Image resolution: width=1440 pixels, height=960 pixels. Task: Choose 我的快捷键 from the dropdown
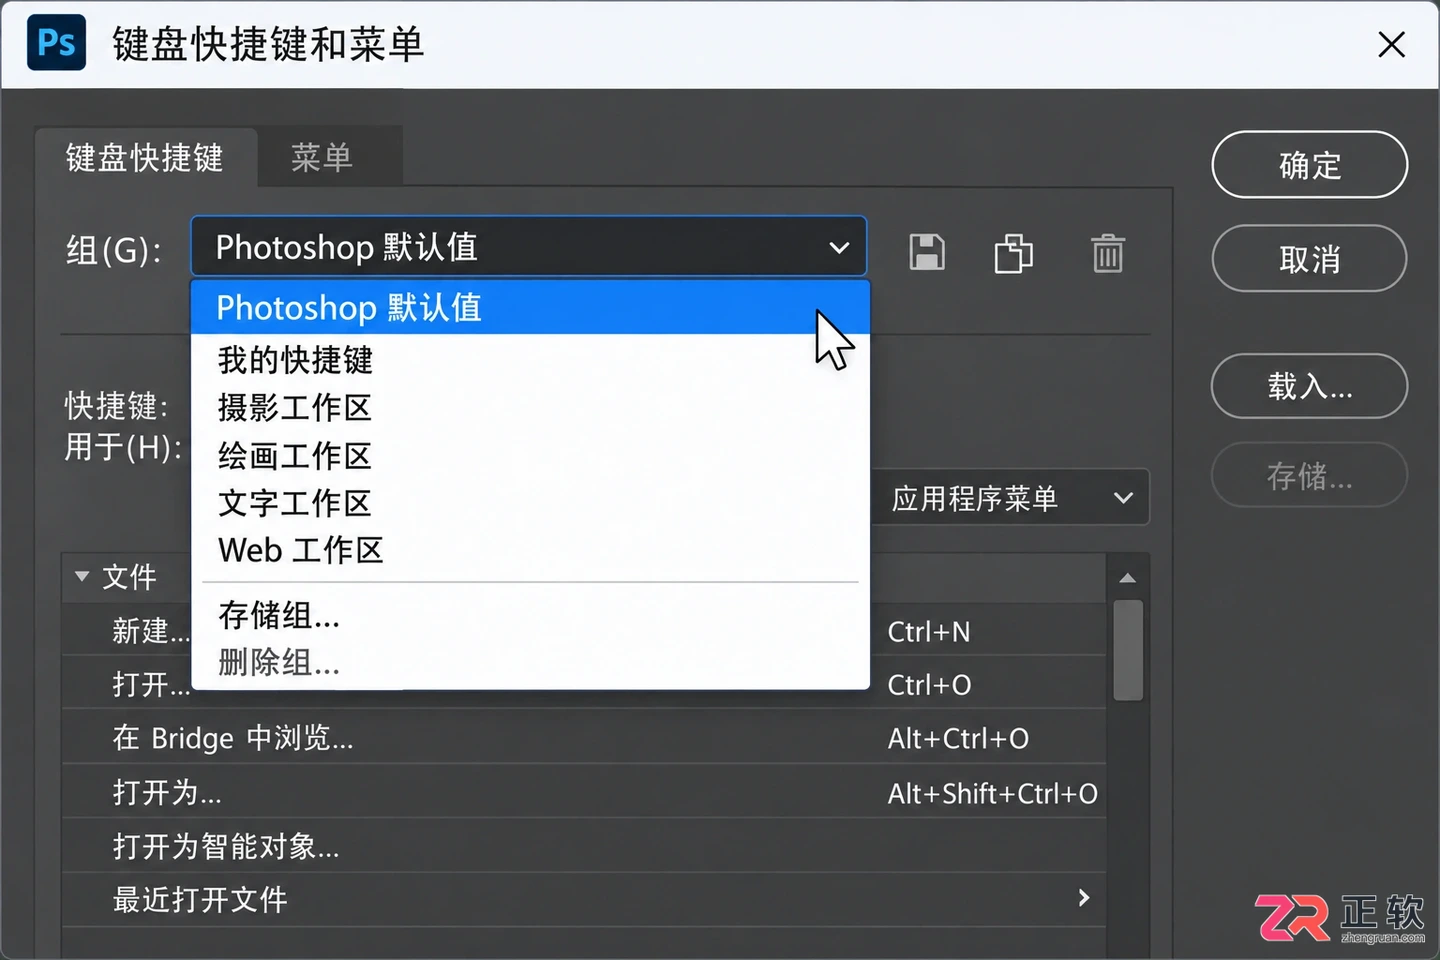(x=530, y=359)
